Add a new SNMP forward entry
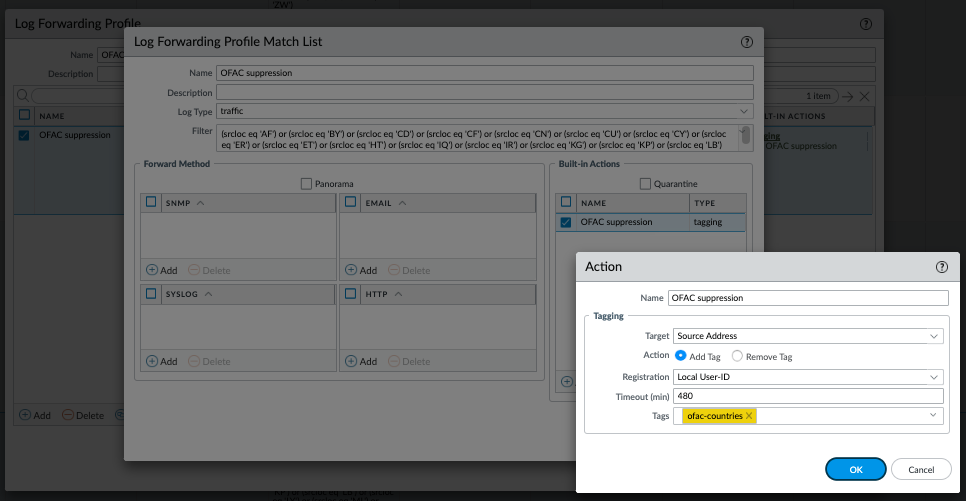 [161, 270]
